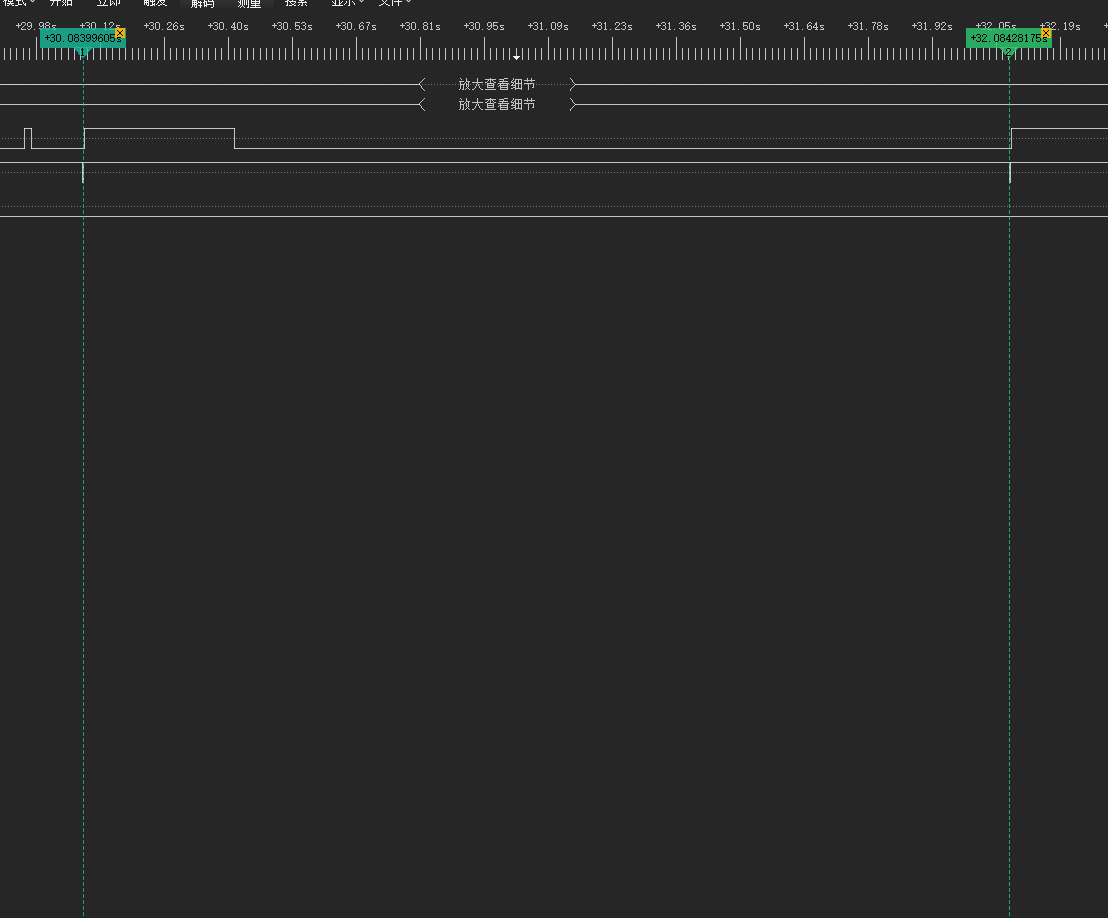Click the +30.95s ruler label
Image resolution: width=1108 pixels, height=918 pixels.
[x=484, y=26]
